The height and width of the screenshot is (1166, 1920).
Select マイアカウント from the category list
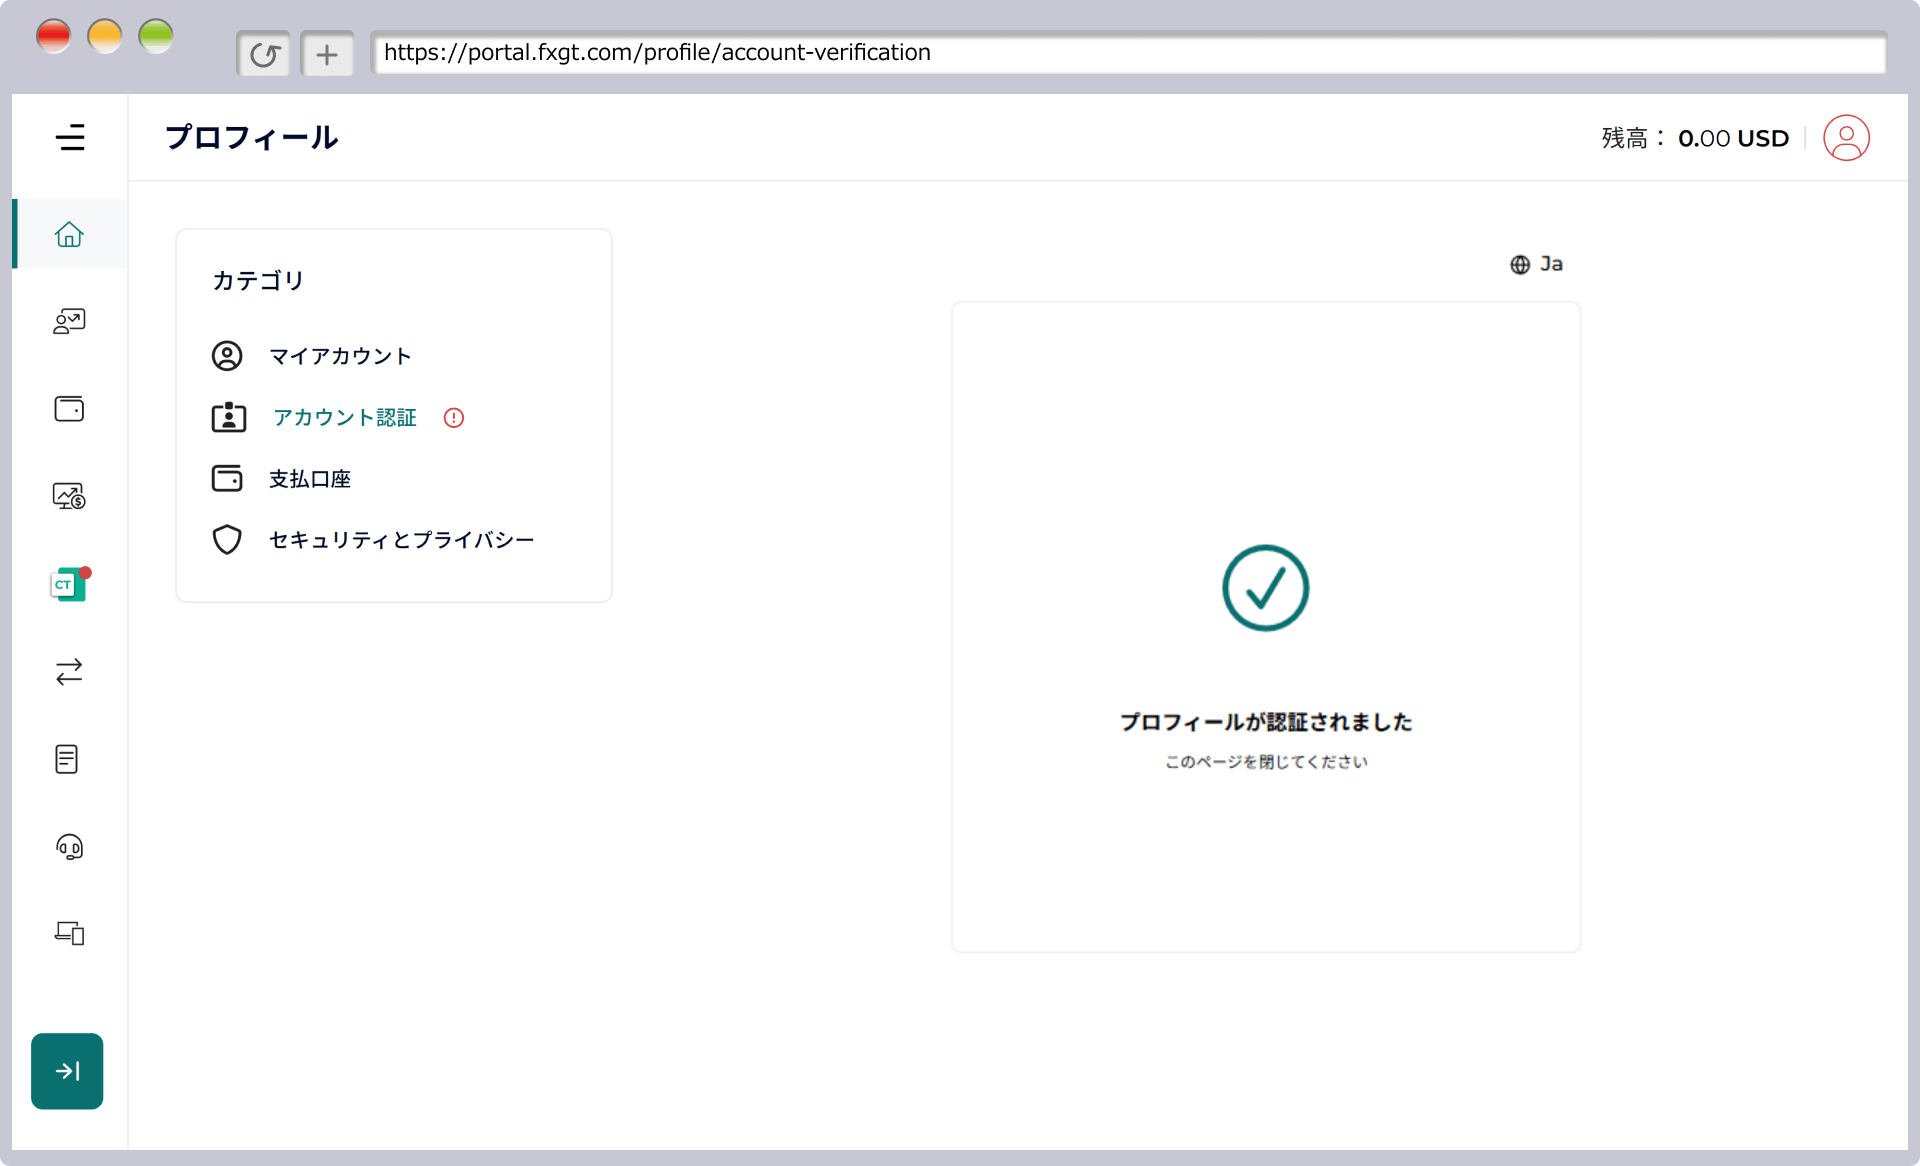click(340, 355)
